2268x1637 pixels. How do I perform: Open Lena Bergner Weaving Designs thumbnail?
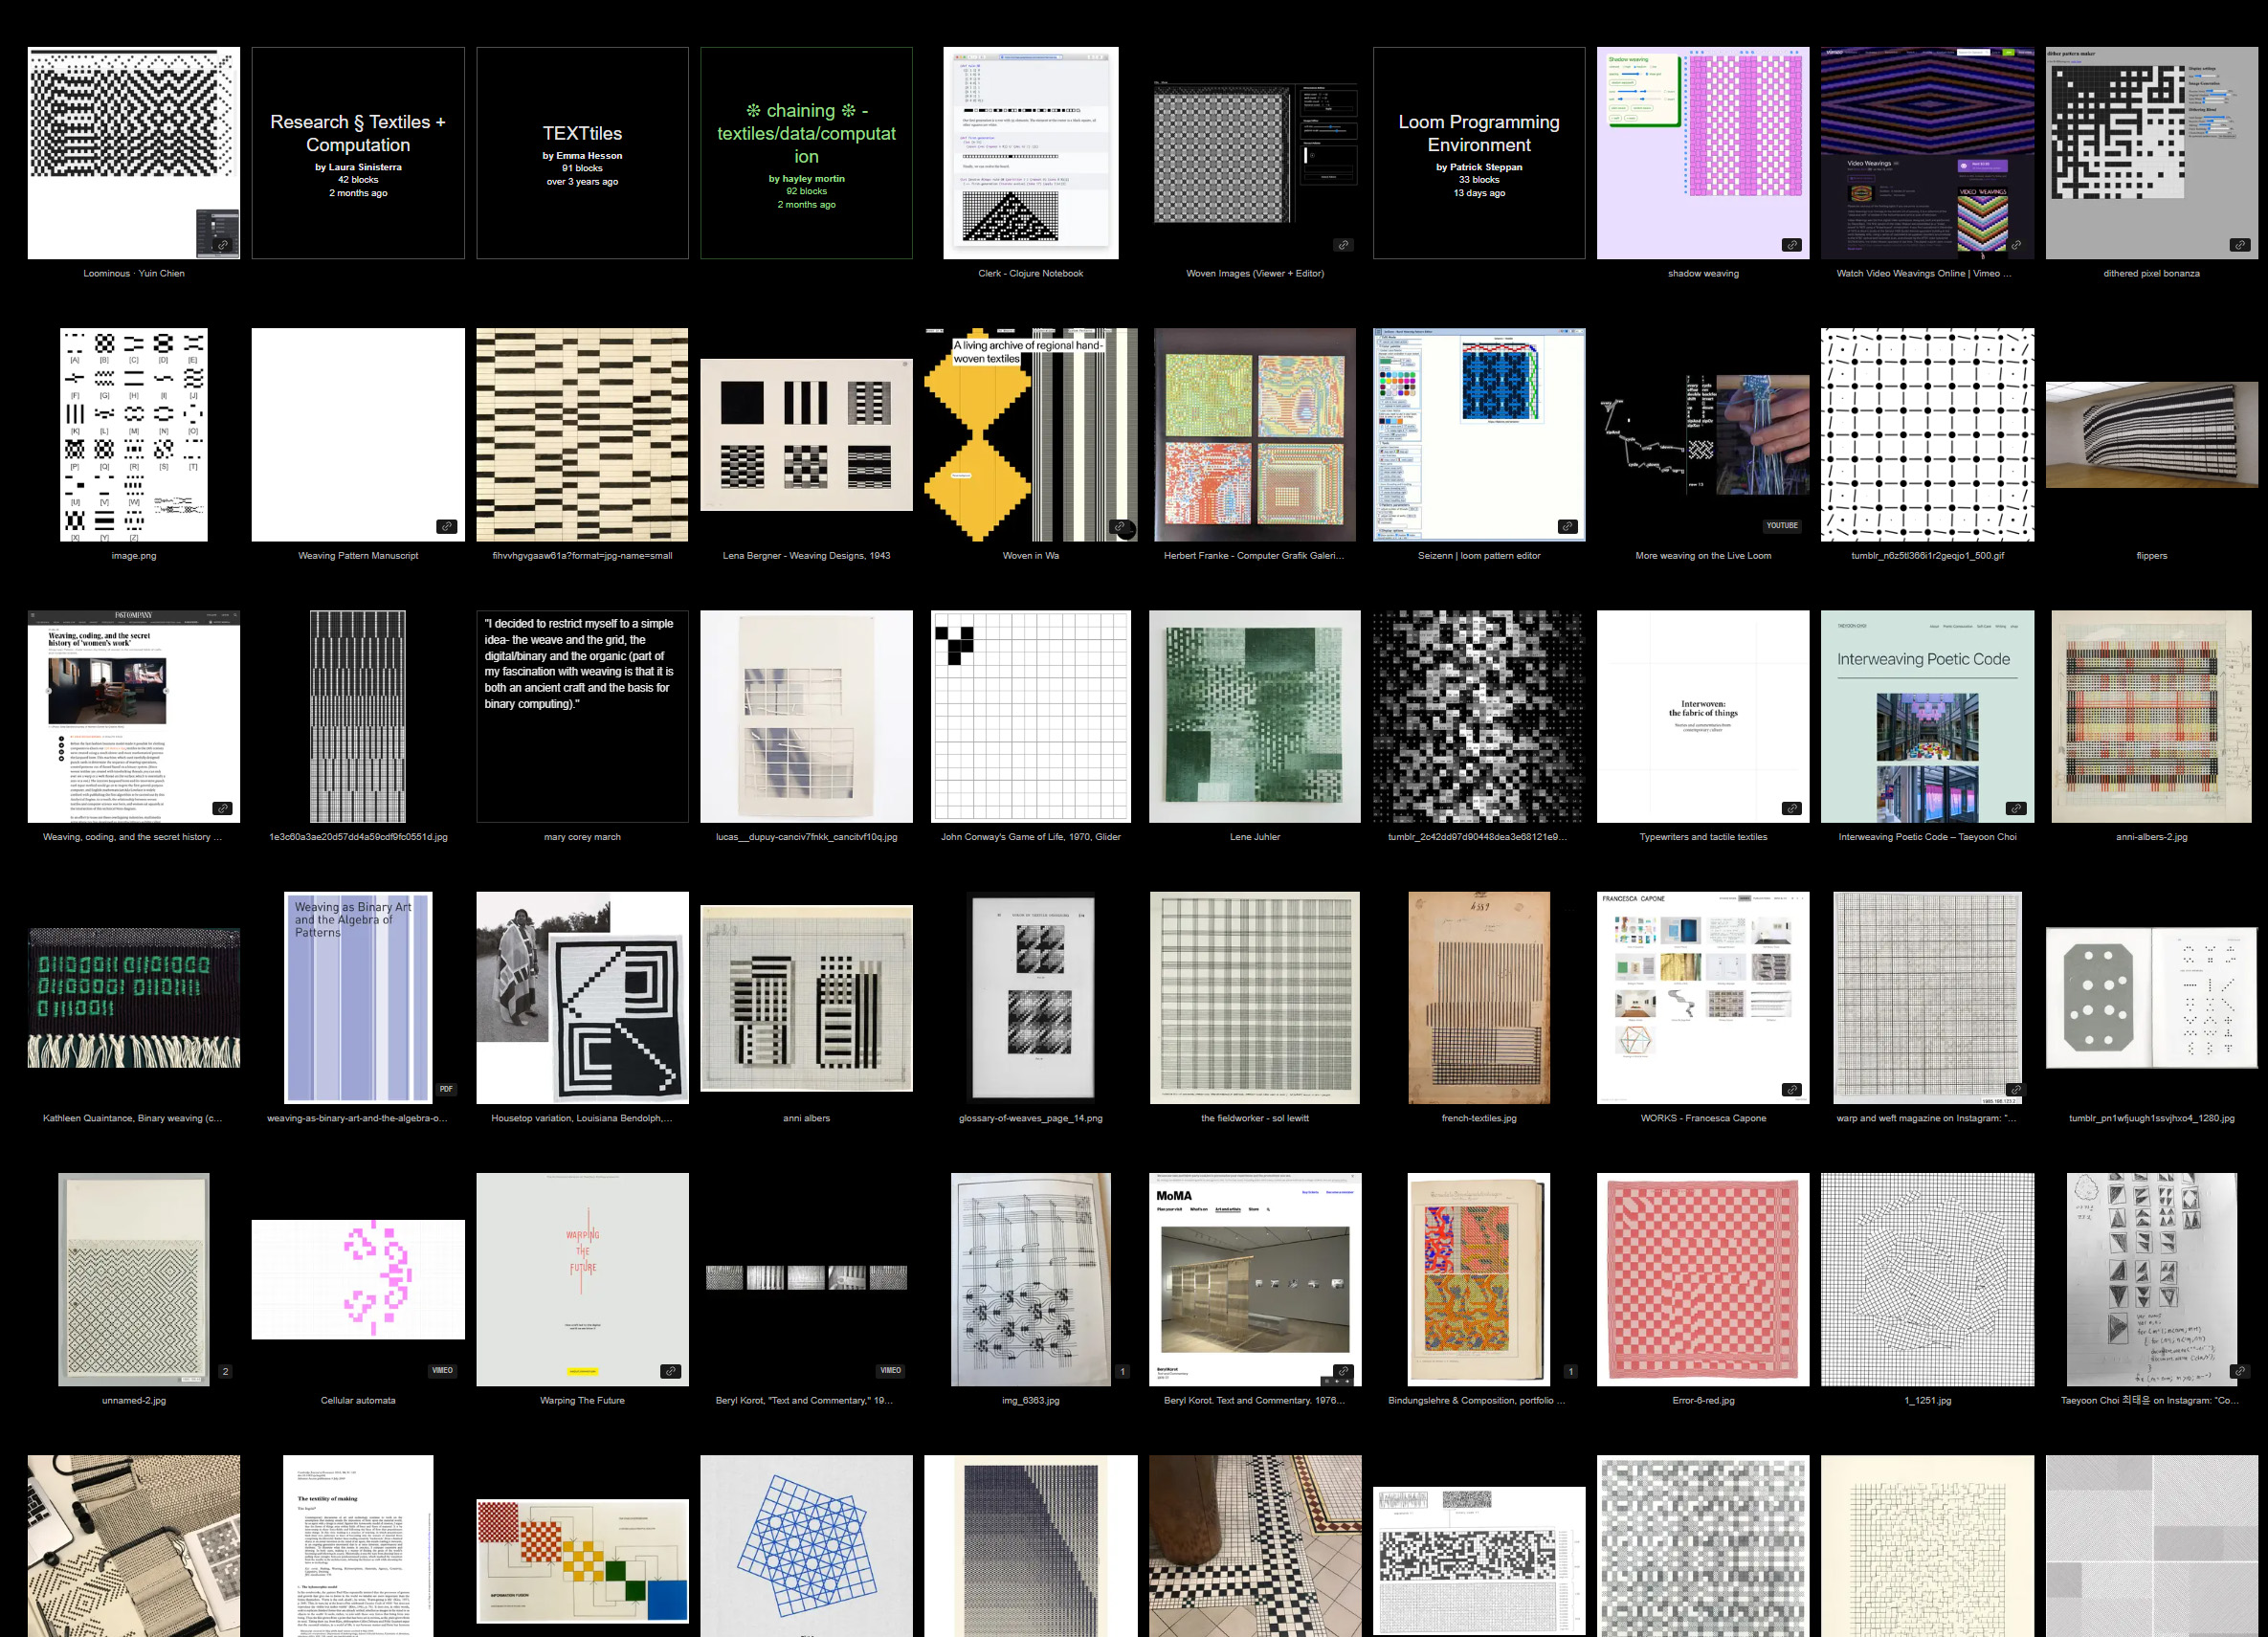click(x=806, y=435)
